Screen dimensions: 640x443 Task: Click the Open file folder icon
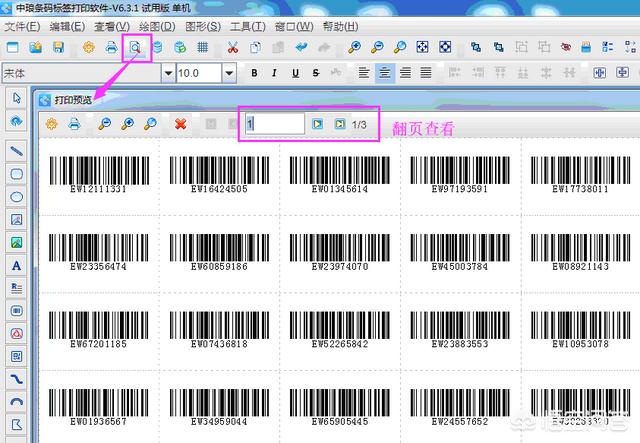tap(36, 47)
